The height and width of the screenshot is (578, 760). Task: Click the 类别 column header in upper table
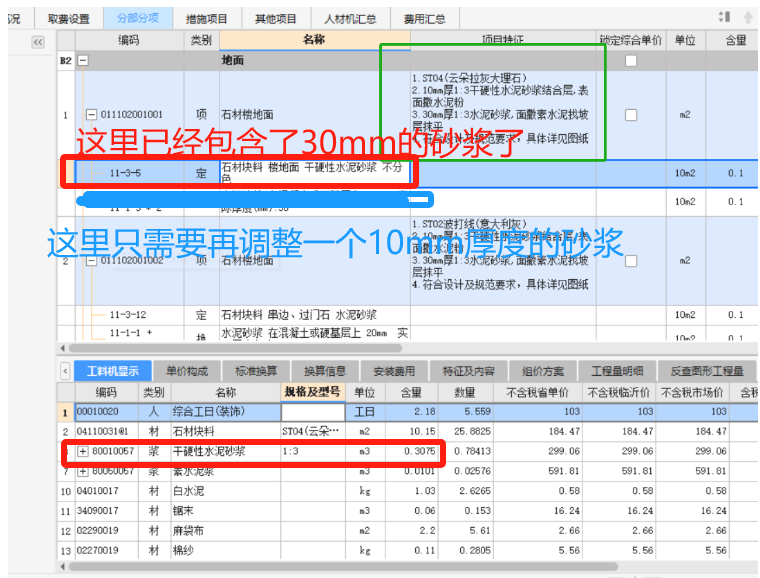(201, 40)
